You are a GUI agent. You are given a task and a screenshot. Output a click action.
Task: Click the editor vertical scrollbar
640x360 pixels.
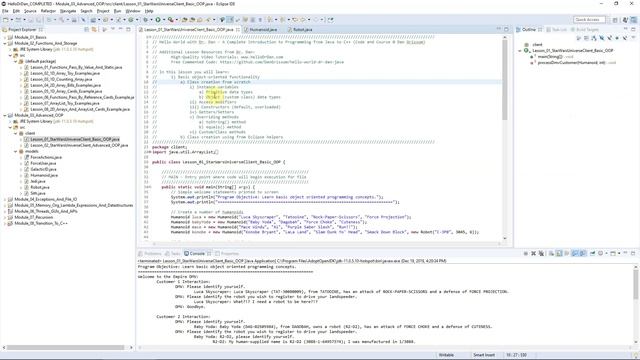505,80
